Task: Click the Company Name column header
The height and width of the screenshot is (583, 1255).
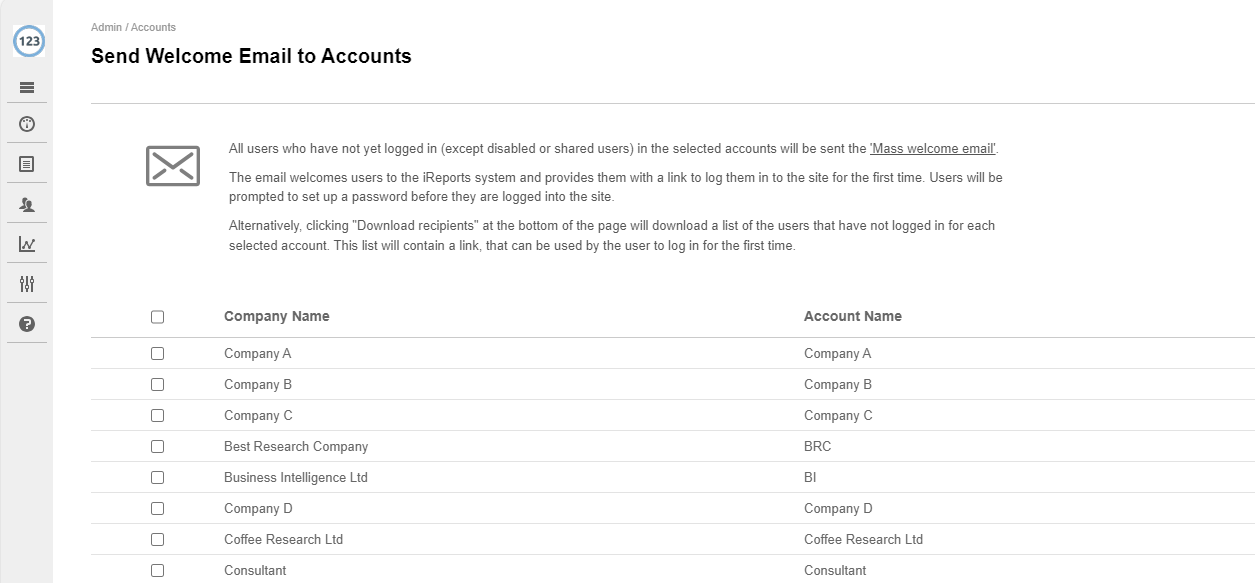Action: (276, 316)
